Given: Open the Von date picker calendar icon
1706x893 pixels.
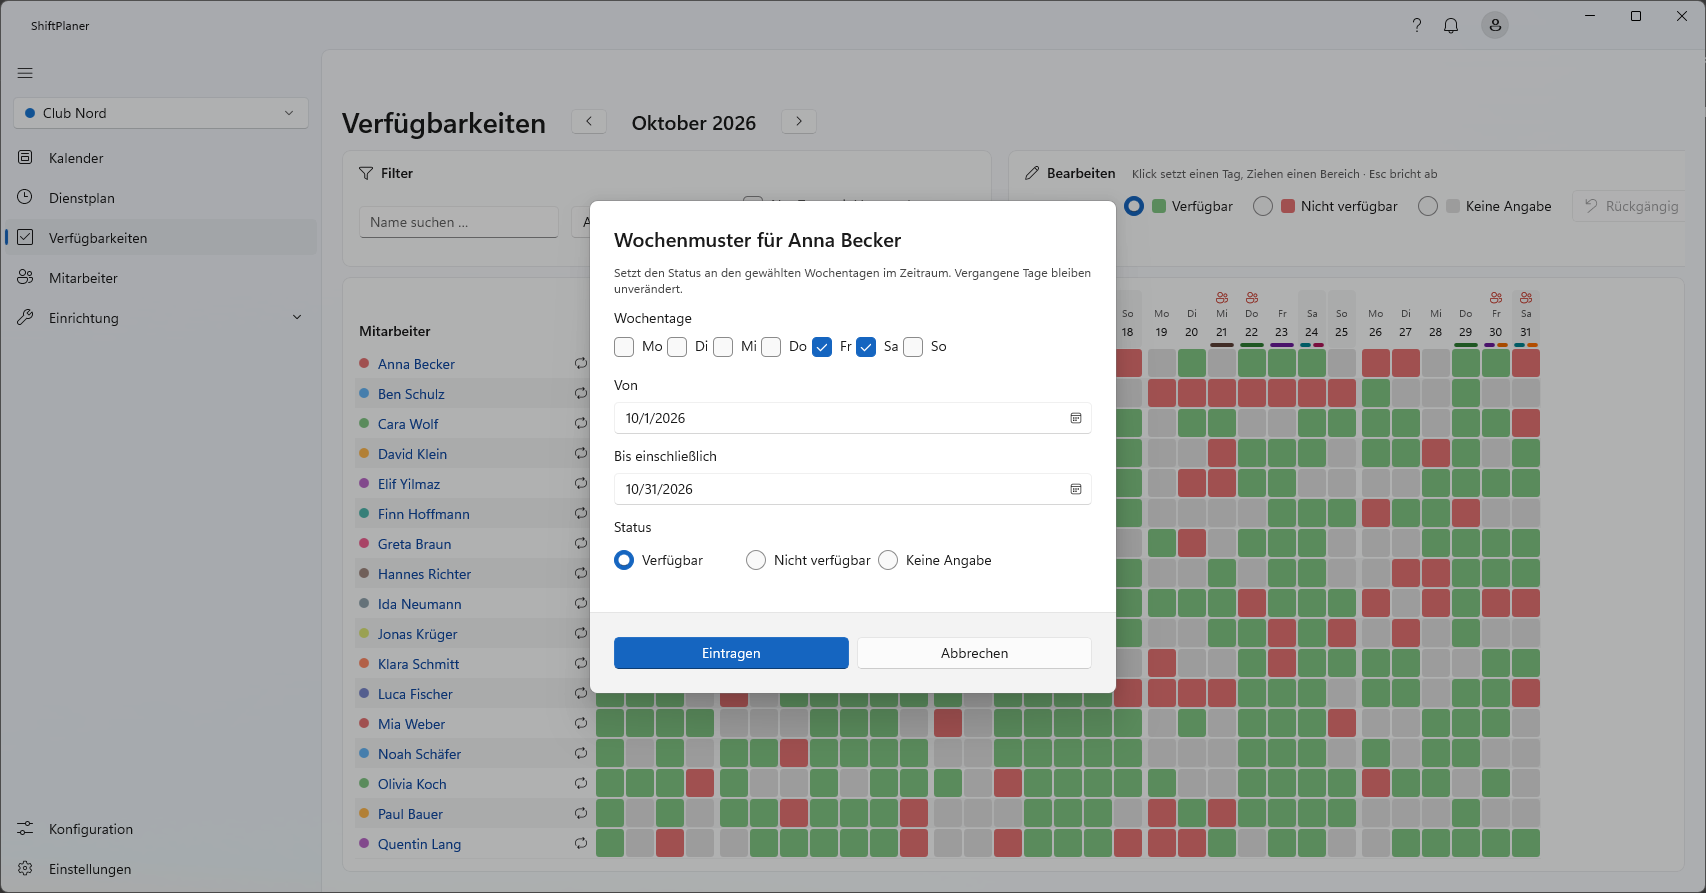Looking at the screenshot, I should coord(1076,418).
